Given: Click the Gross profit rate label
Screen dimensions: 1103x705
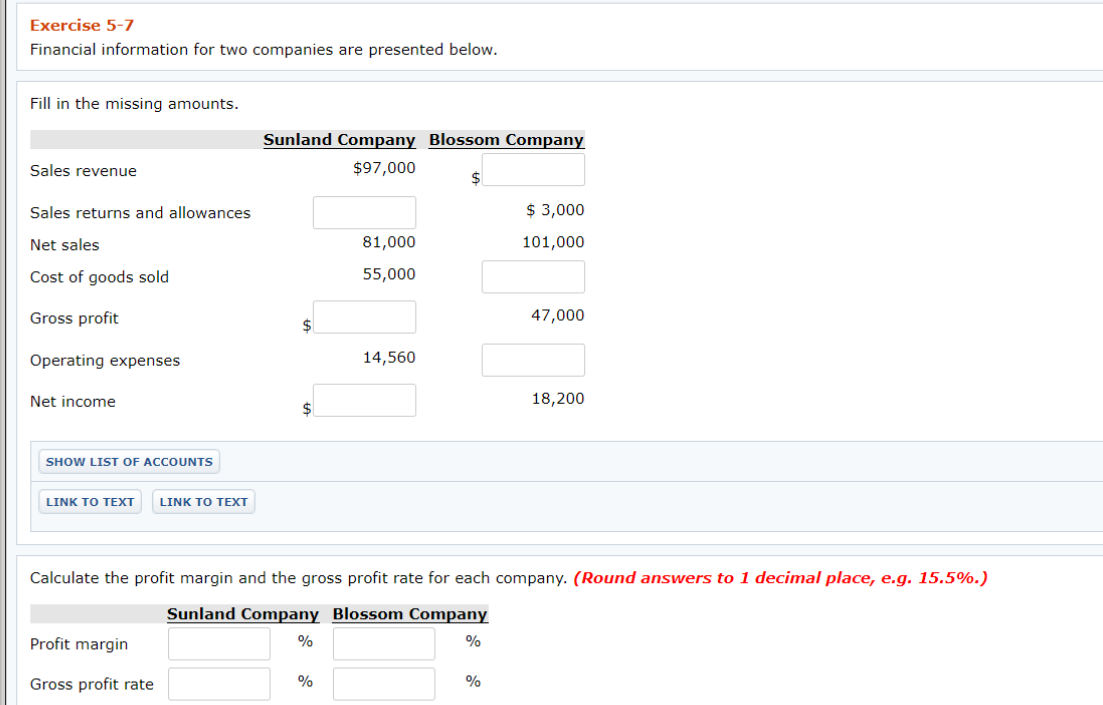Looking at the screenshot, I should point(91,685).
